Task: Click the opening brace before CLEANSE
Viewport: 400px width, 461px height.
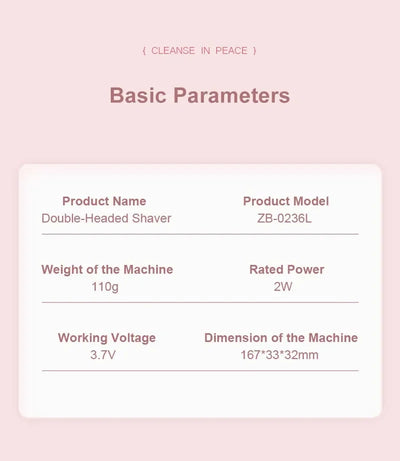Action: click(144, 51)
